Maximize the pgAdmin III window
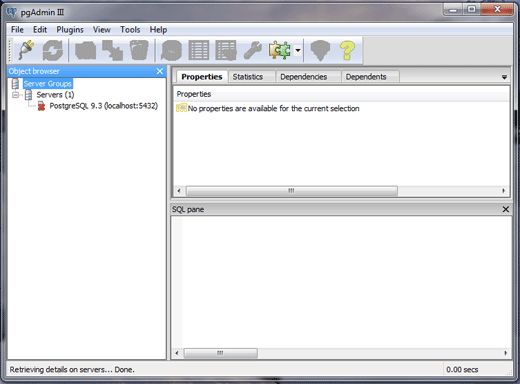Screen dimensions: 520x384 (471, 10)
